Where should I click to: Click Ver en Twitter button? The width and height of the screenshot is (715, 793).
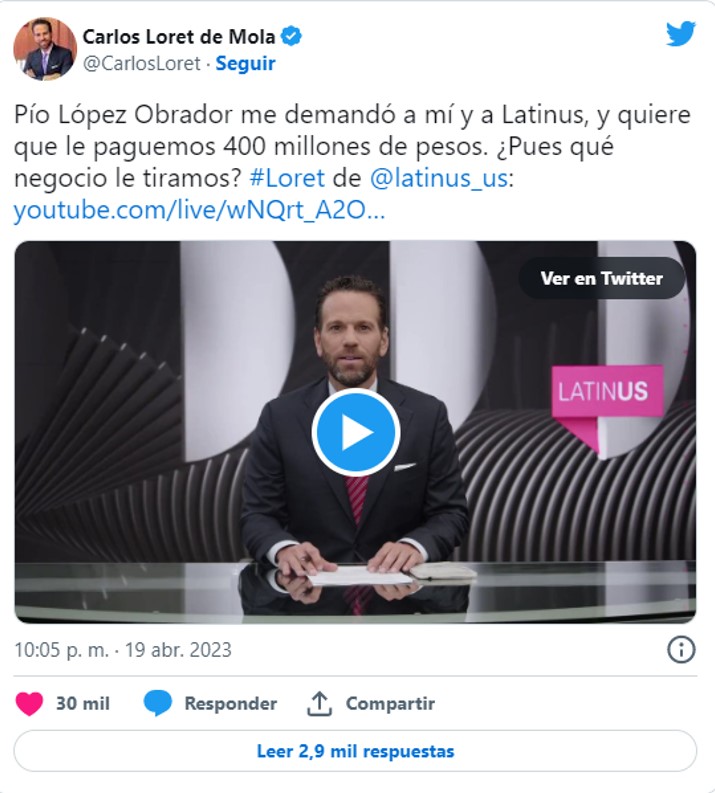601,278
